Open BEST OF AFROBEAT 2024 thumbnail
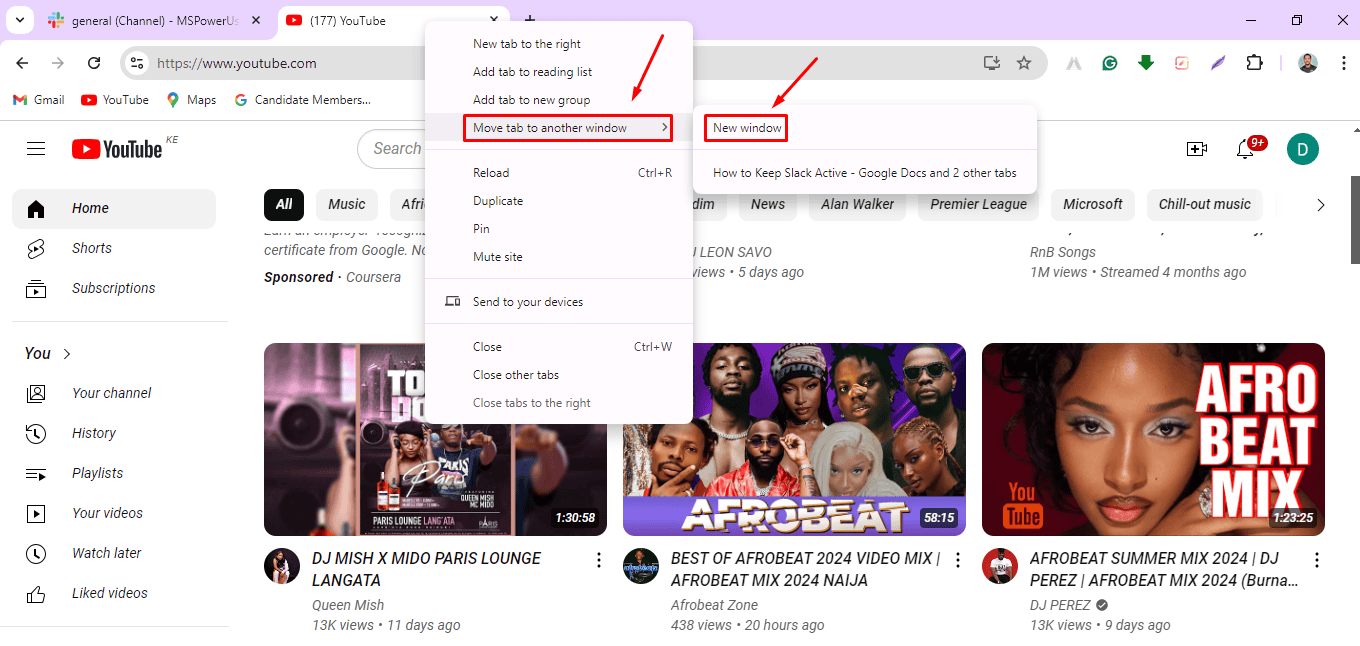1360x646 pixels. pos(794,439)
